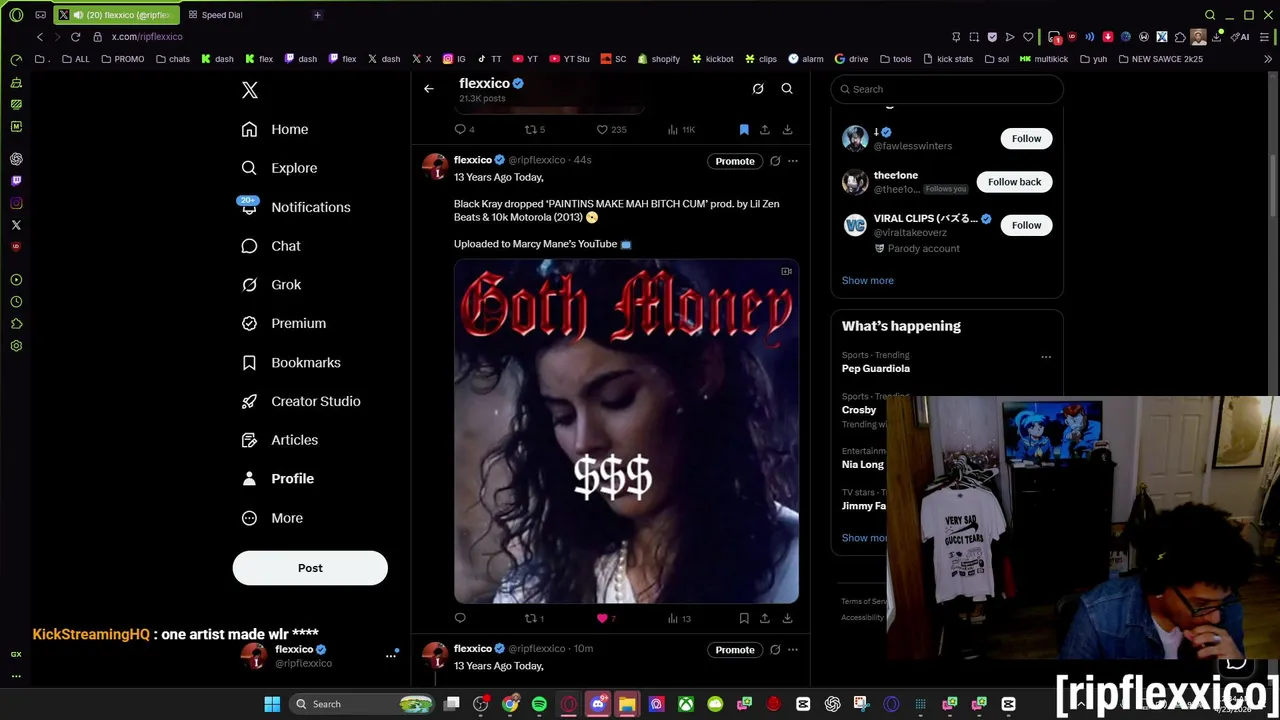This screenshot has height=720, width=1280.
Task: Open the shopify bookmark
Action: point(658,59)
